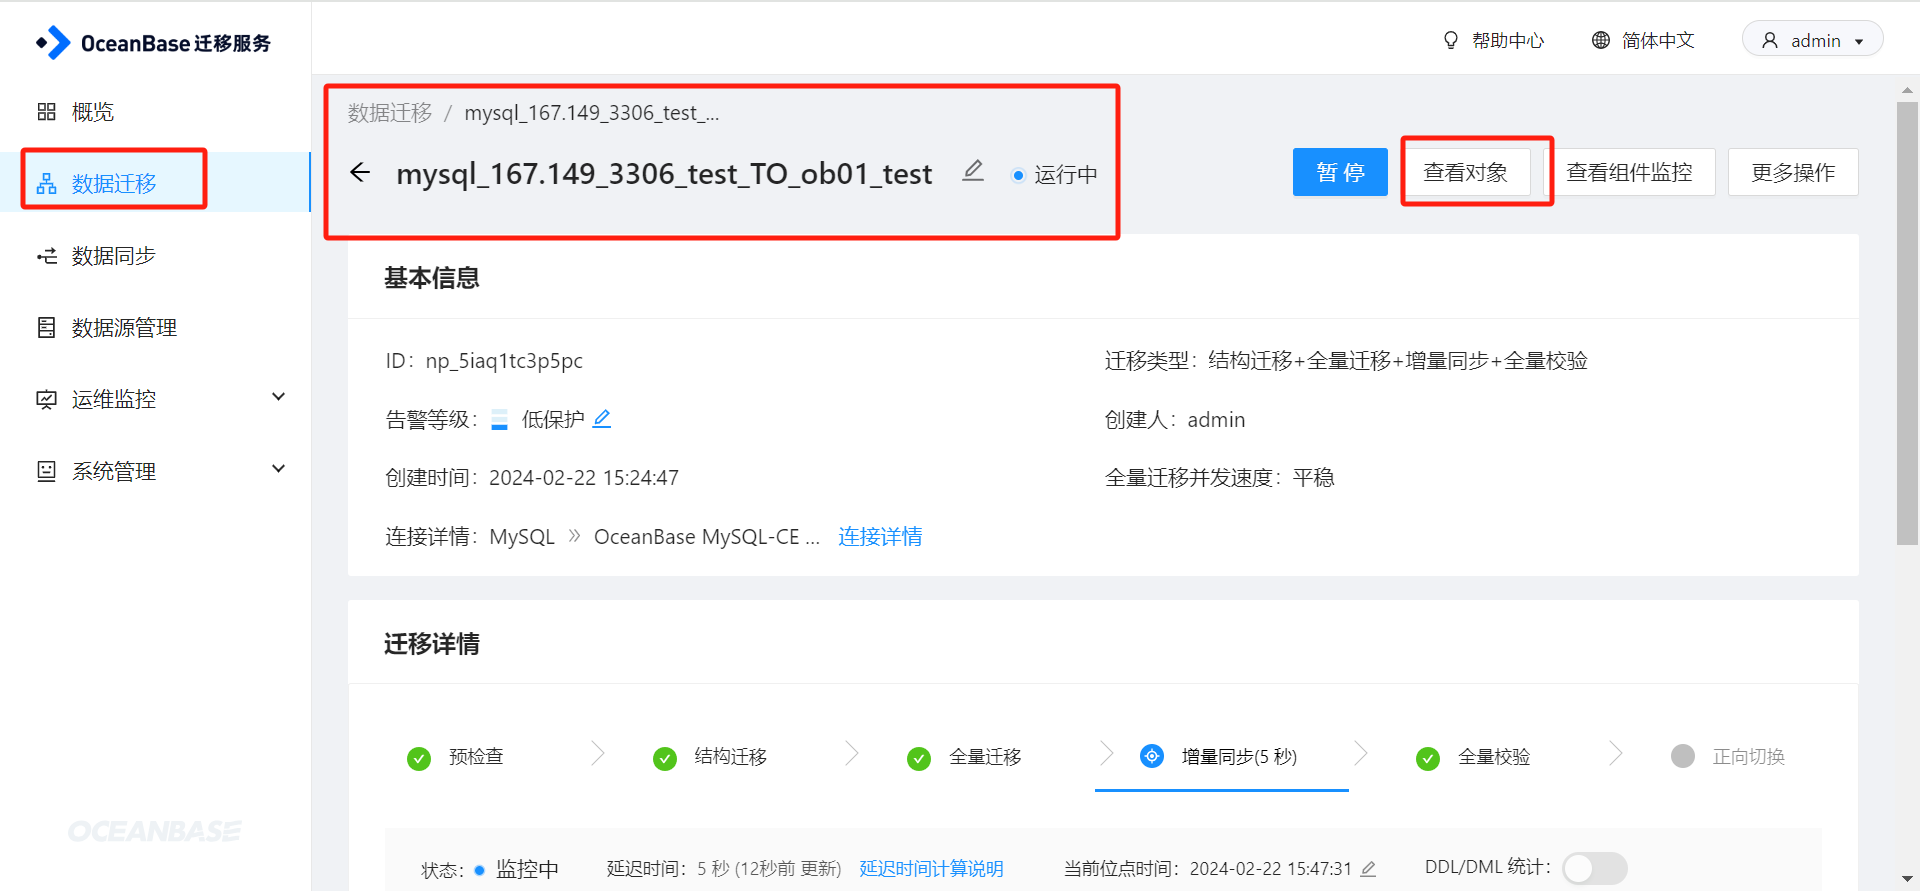Expand the 运维监控 chevron arrow
Image resolution: width=1920 pixels, height=891 pixels.
click(279, 397)
